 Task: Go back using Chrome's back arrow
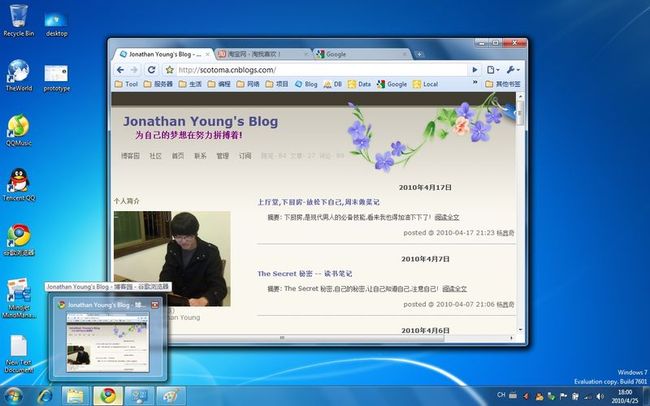click(x=120, y=70)
